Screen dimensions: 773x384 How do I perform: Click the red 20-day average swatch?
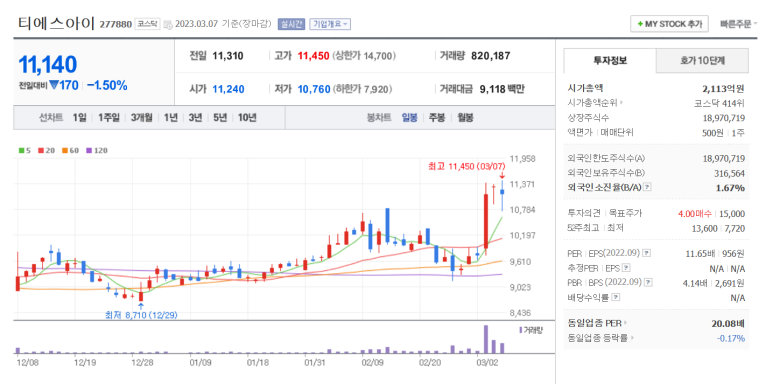click(40, 151)
